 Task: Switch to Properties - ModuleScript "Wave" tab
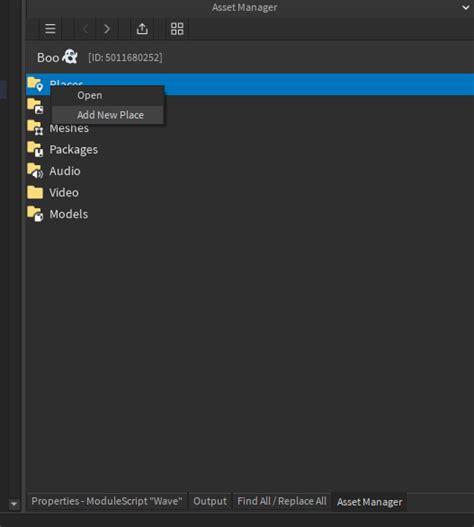pos(107,501)
